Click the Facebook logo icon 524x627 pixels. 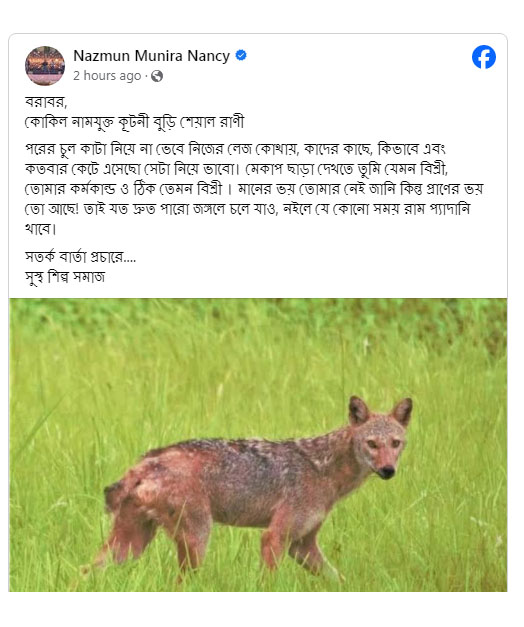pos(484,57)
